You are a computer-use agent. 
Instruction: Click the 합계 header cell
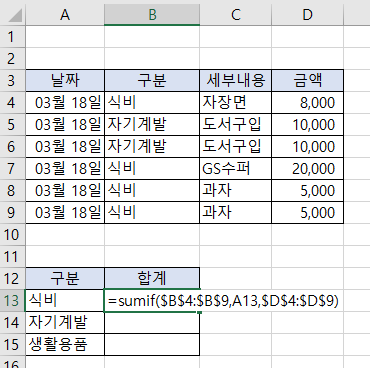pyautogui.click(x=152, y=279)
